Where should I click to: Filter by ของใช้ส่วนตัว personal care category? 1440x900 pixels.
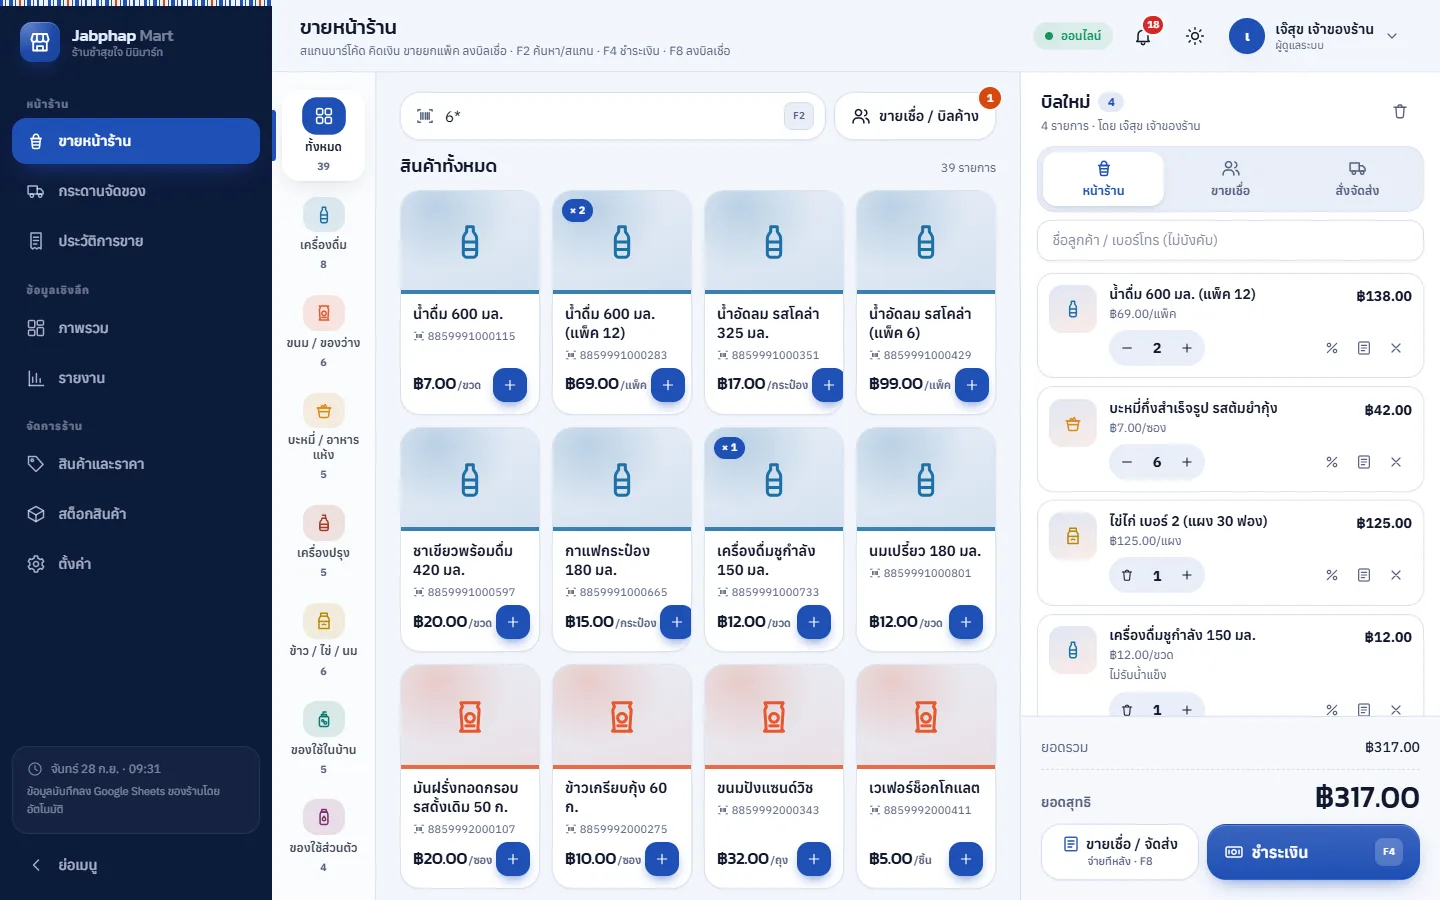[x=323, y=837]
